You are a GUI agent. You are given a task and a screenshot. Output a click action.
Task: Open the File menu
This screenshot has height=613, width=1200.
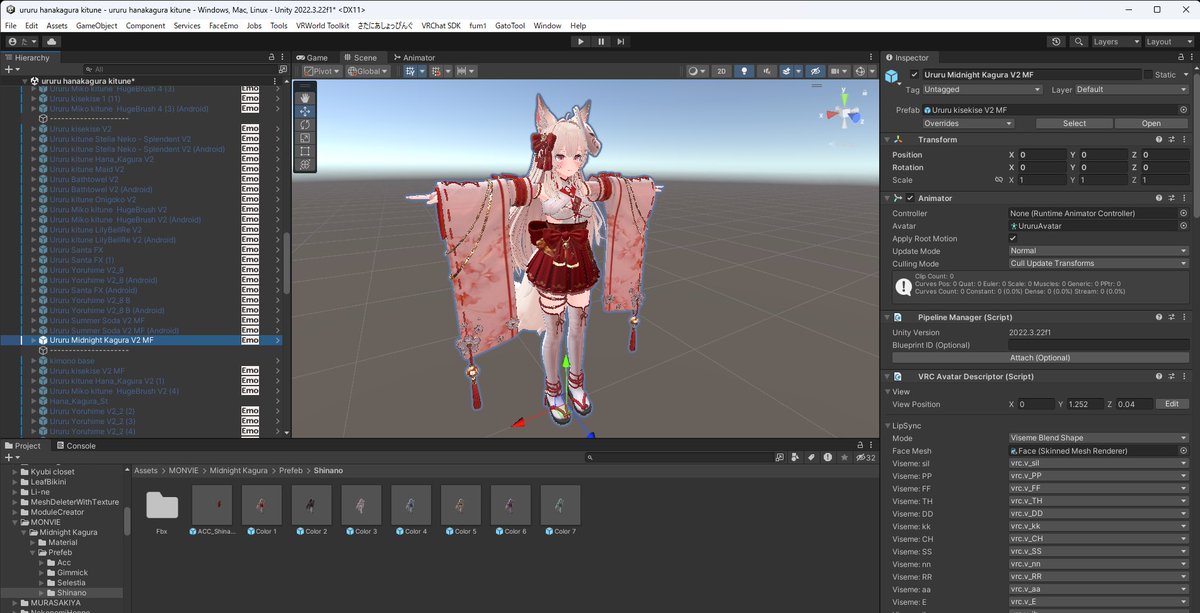(x=10, y=25)
